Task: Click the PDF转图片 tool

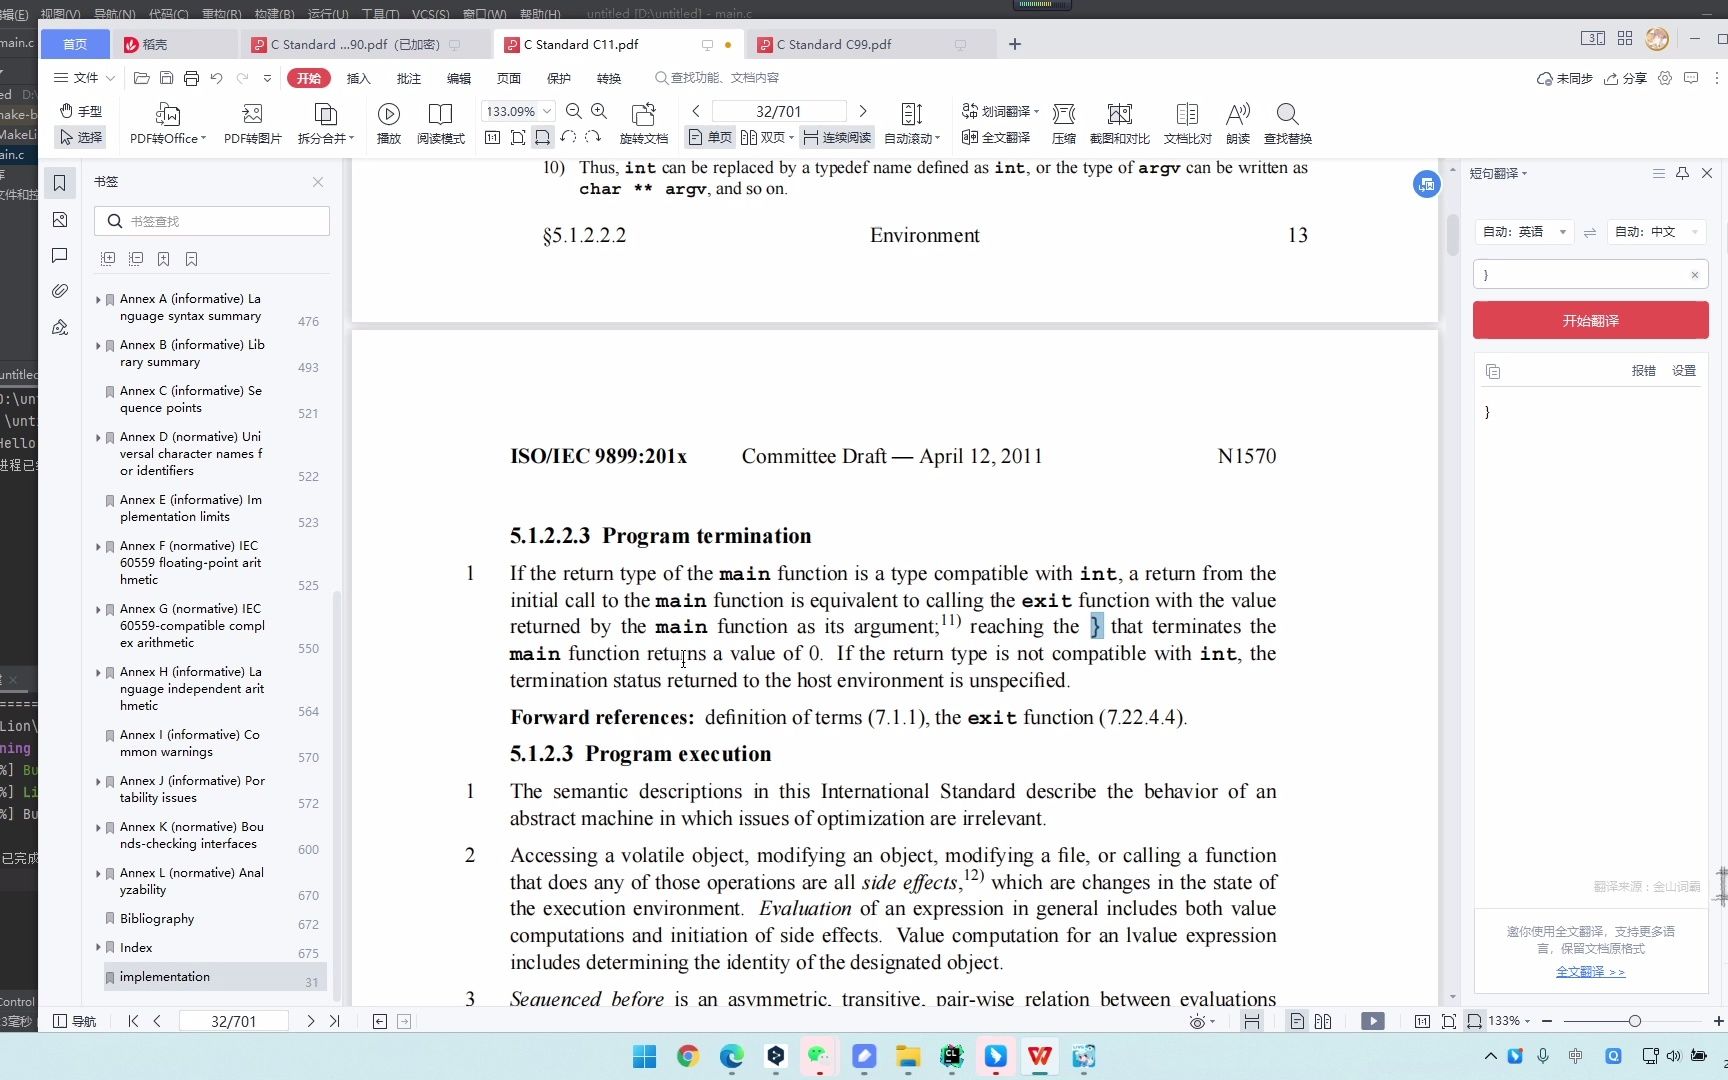Action: tap(252, 124)
